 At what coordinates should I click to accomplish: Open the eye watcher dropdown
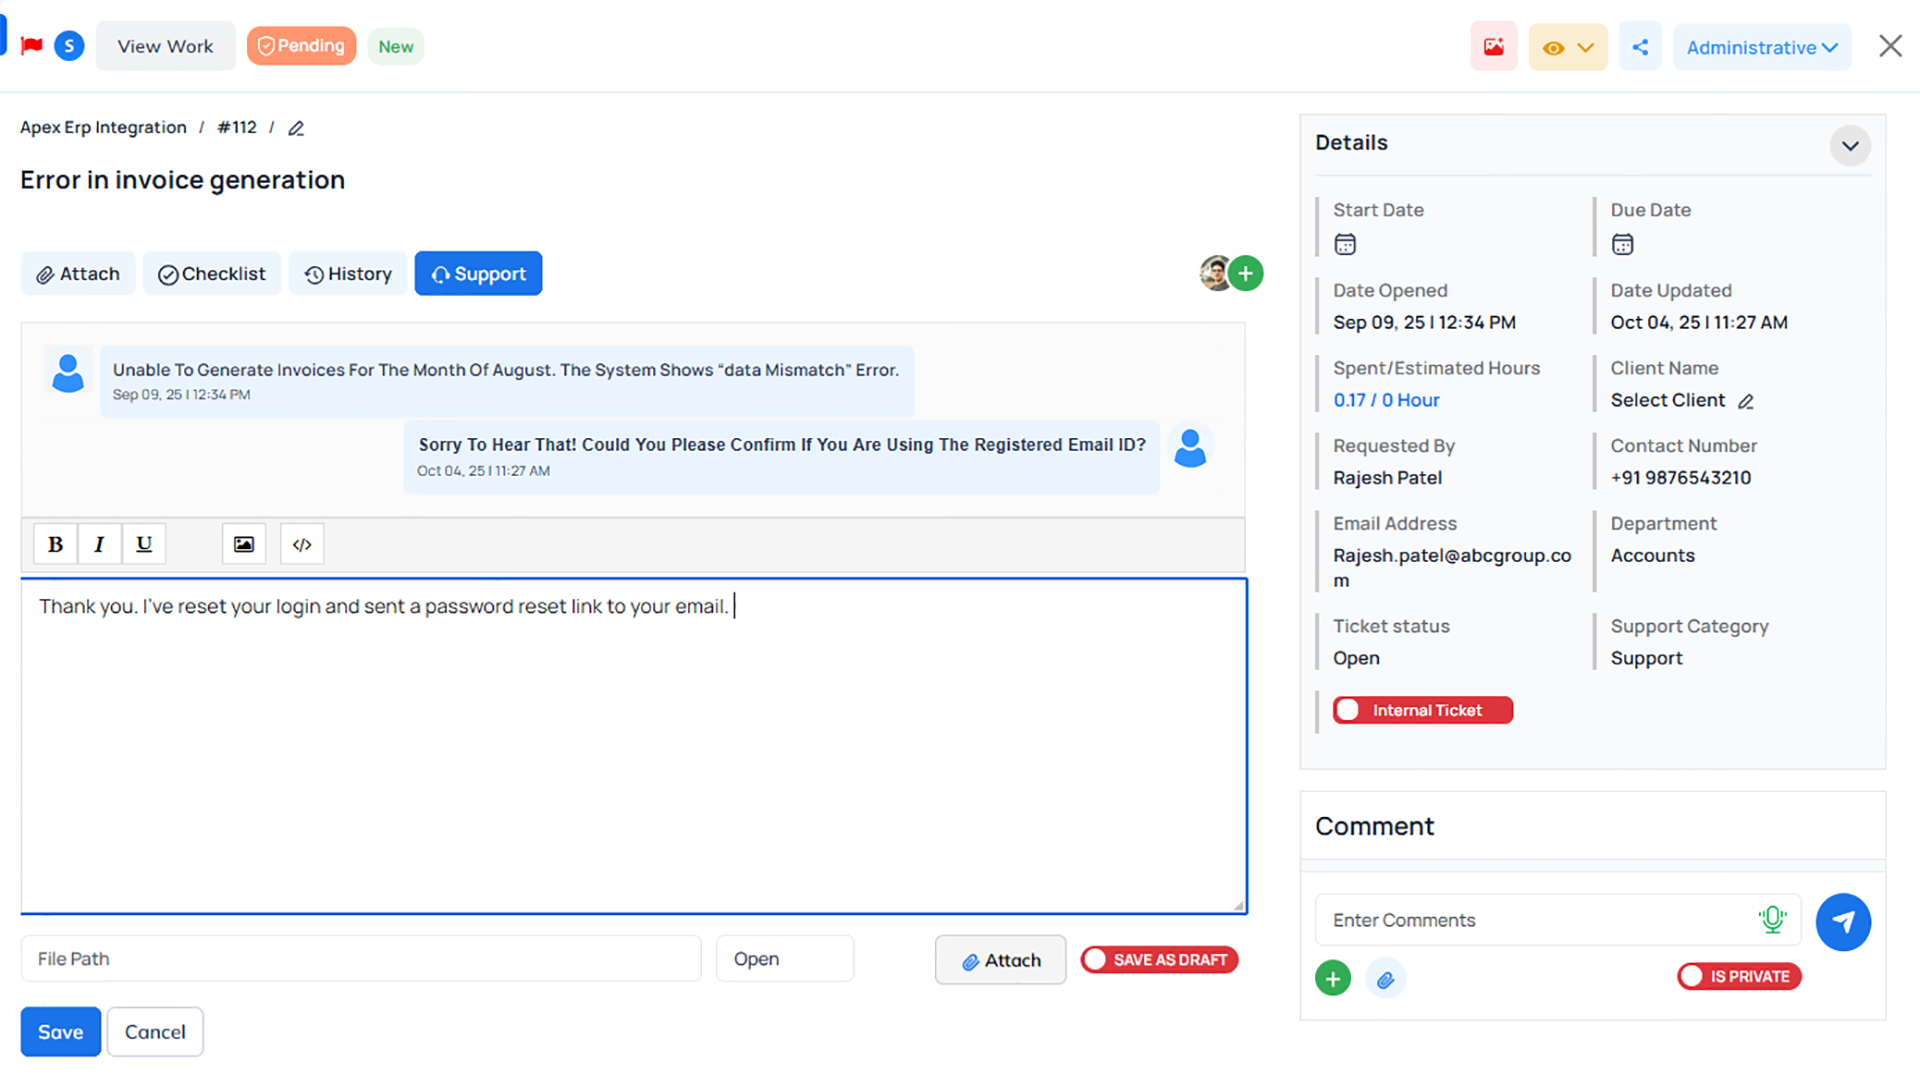tap(1567, 47)
